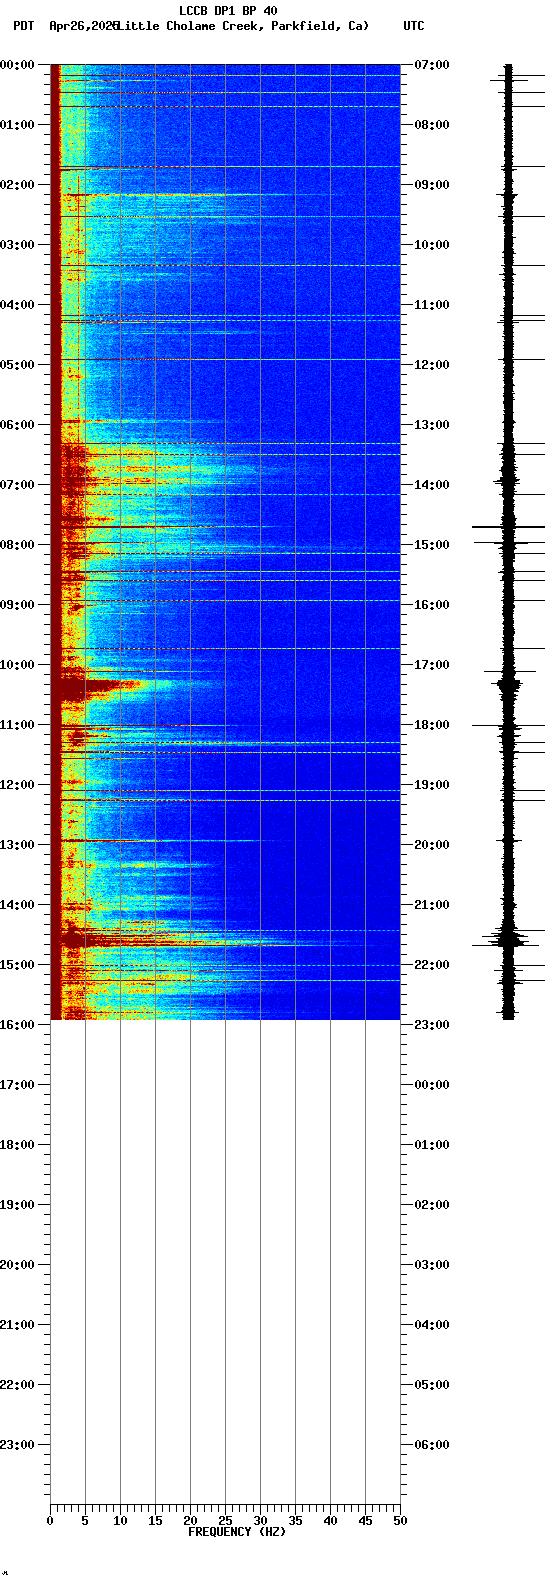Click the 45 Hz frequency tick label
Viewport: 552px width, 1584px height.
click(x=365, y=1521)
